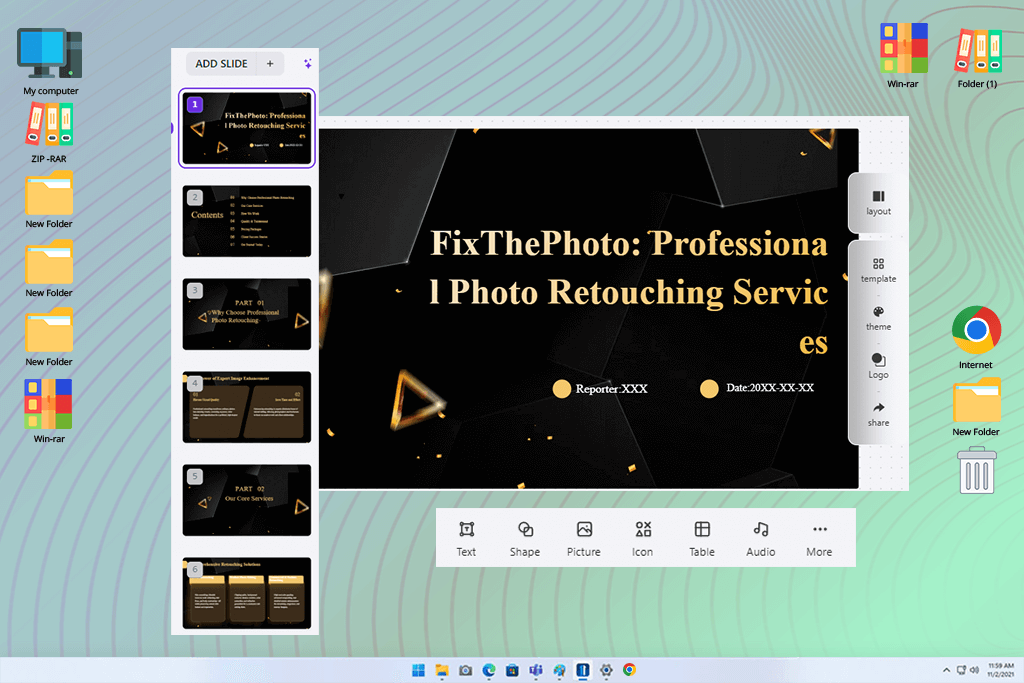Open Settings gear in taskbar
The height and width of the screenshot is (683, 1024).
click(606, 670)
